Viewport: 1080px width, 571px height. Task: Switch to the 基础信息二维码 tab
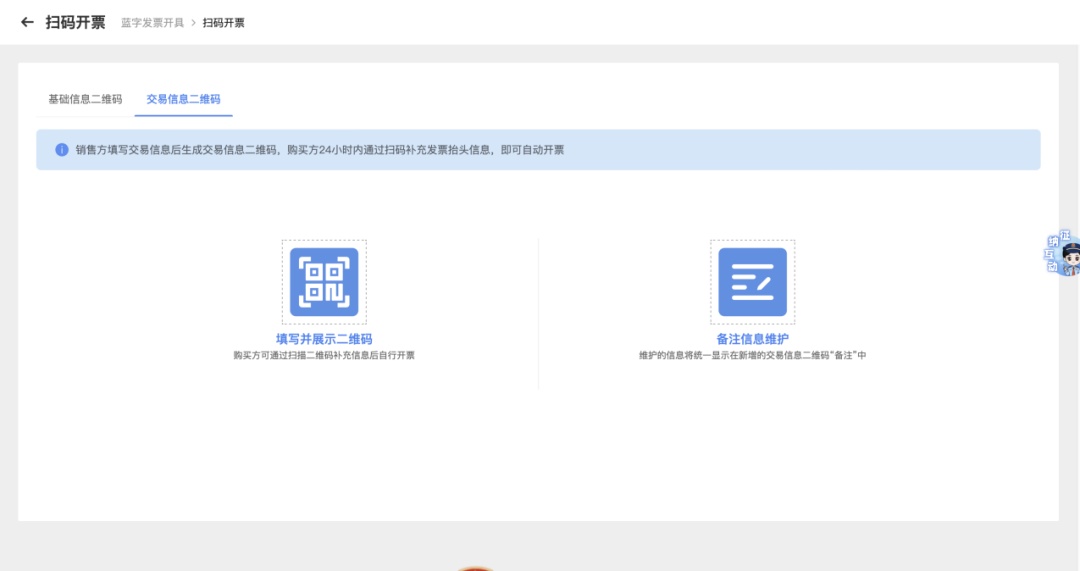point(85,99)
